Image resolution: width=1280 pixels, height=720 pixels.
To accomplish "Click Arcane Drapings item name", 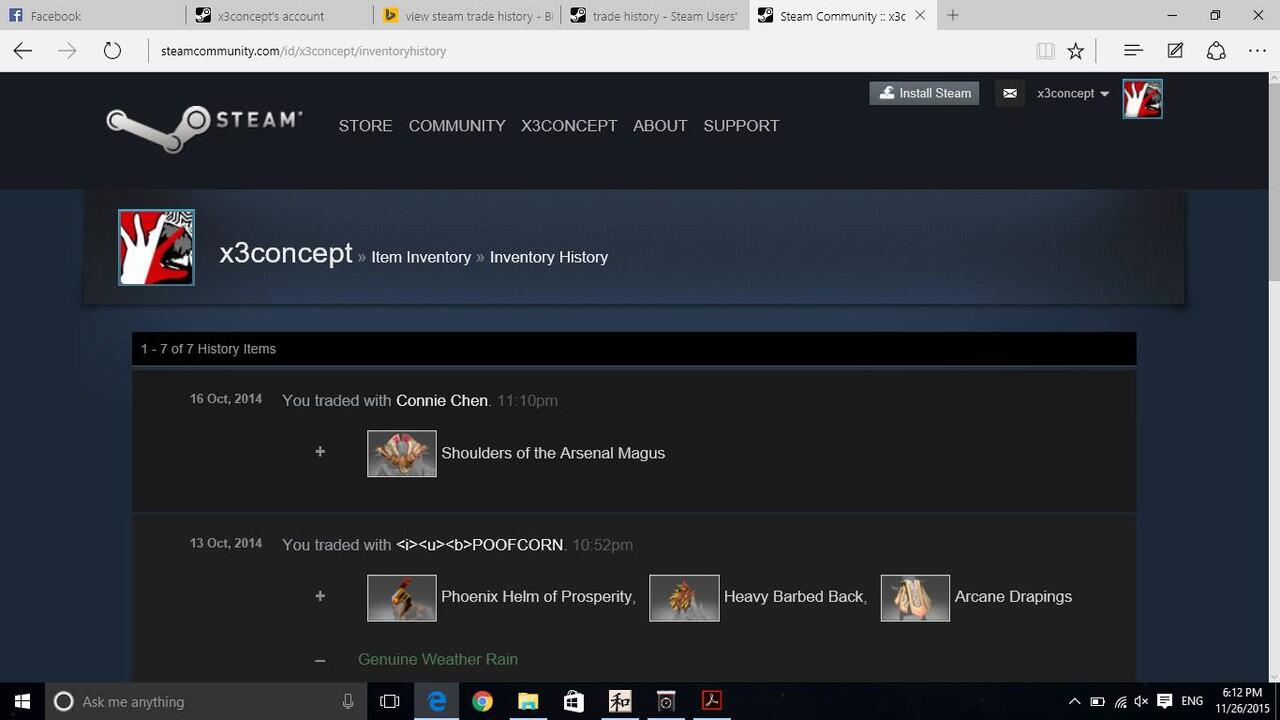I will click(x=1013, y=597).
